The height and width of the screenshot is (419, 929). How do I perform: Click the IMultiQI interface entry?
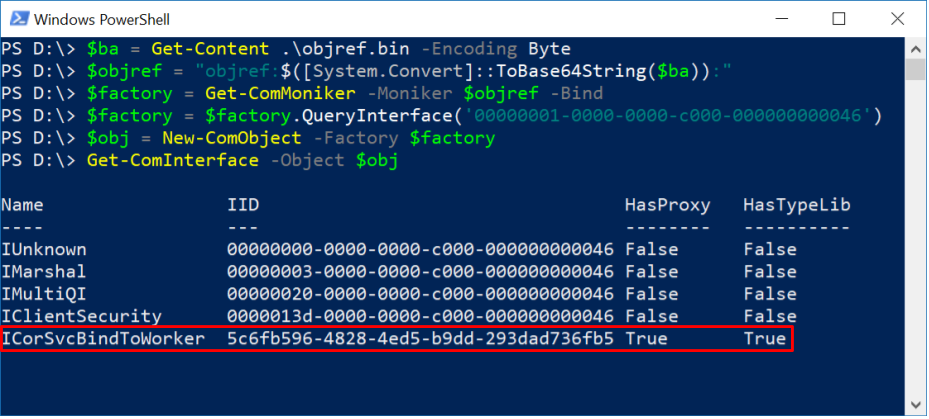(x=44, y=294)
